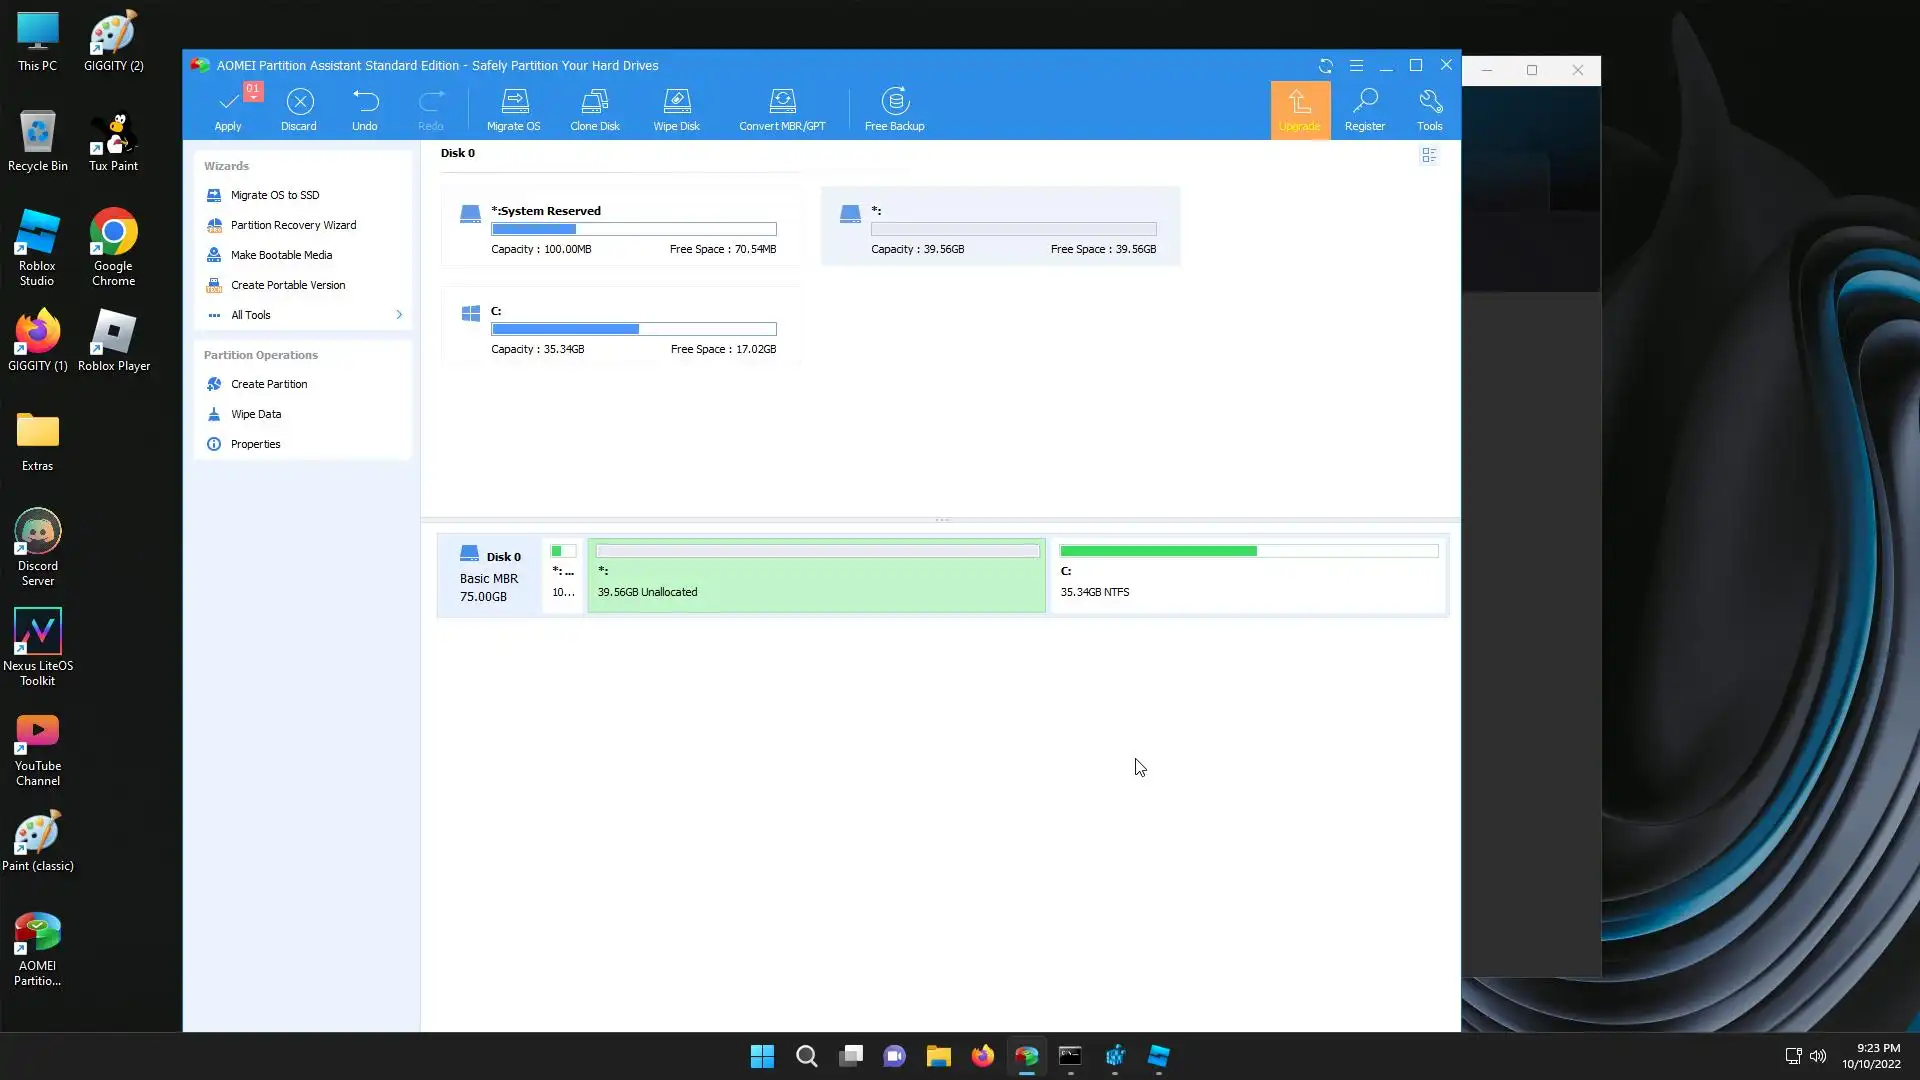Select the C: 35.34GB NTFS partition bar
1920x1080 pixels.
[x=1248, y=576]
